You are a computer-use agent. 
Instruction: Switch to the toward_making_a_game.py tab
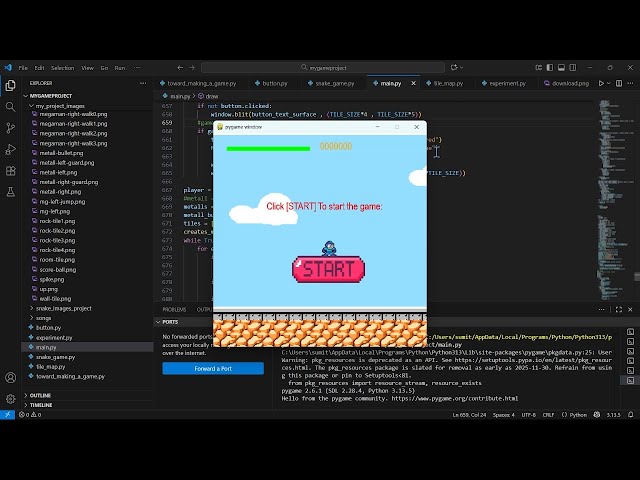coord(198,83)
